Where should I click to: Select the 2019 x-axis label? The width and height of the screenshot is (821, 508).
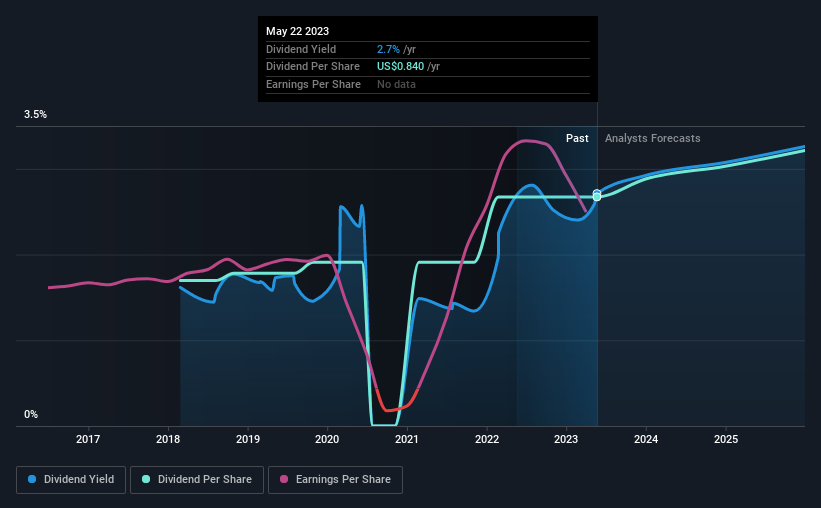[248, 439]
